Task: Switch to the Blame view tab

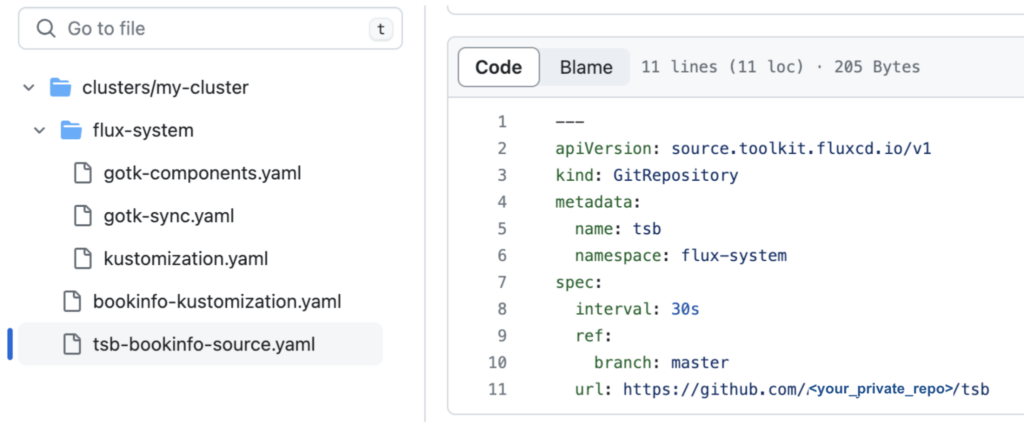Action: (586, 67)
